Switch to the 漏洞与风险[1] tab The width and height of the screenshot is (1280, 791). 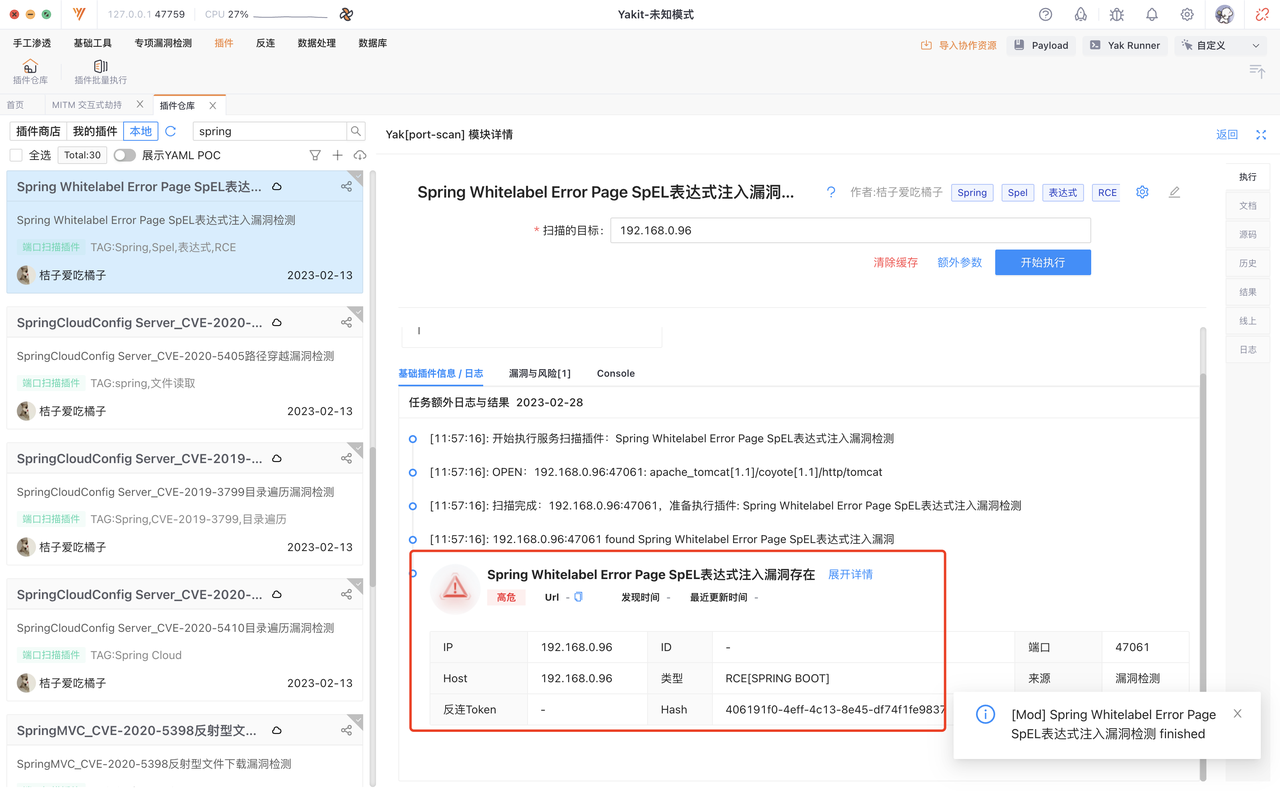pyautogui.click(x=540, y=373)
